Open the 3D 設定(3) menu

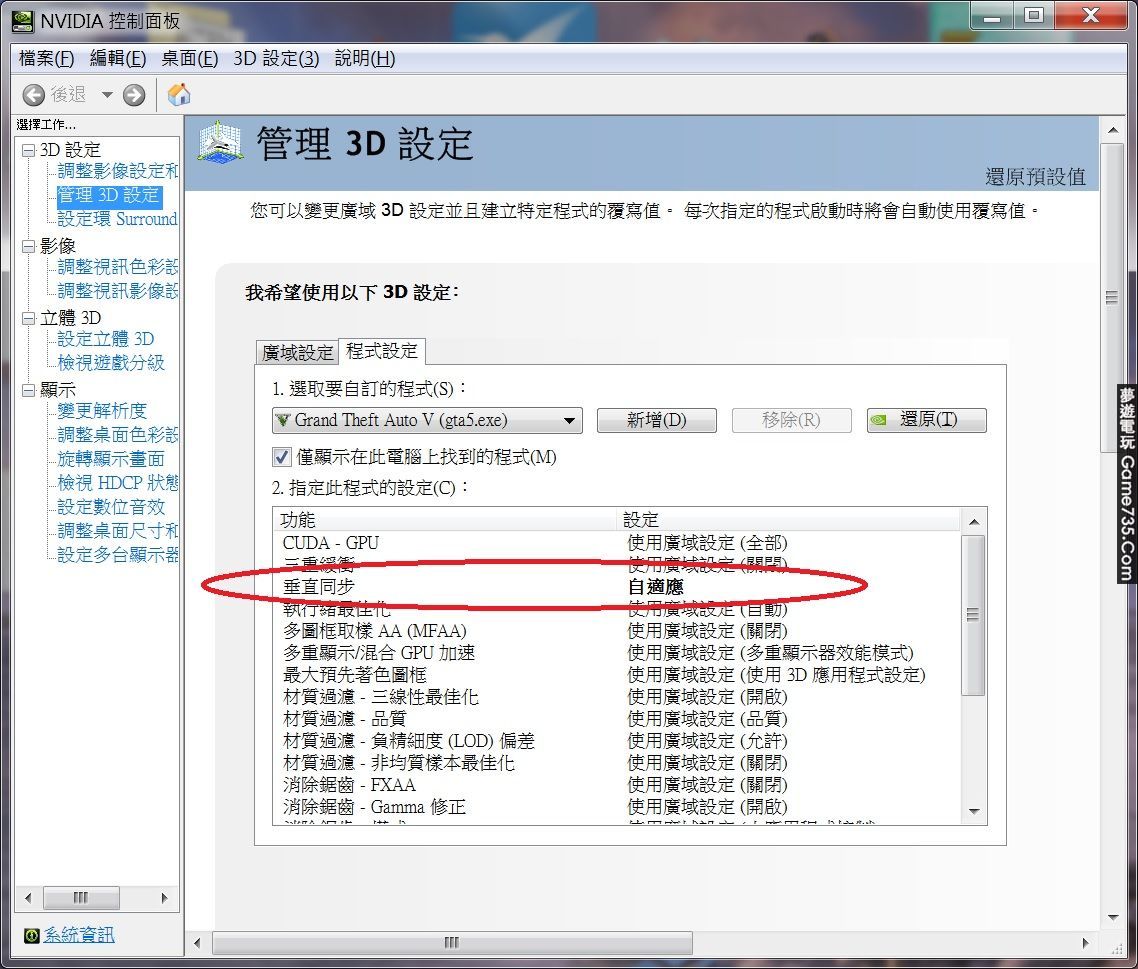[276, 59]
